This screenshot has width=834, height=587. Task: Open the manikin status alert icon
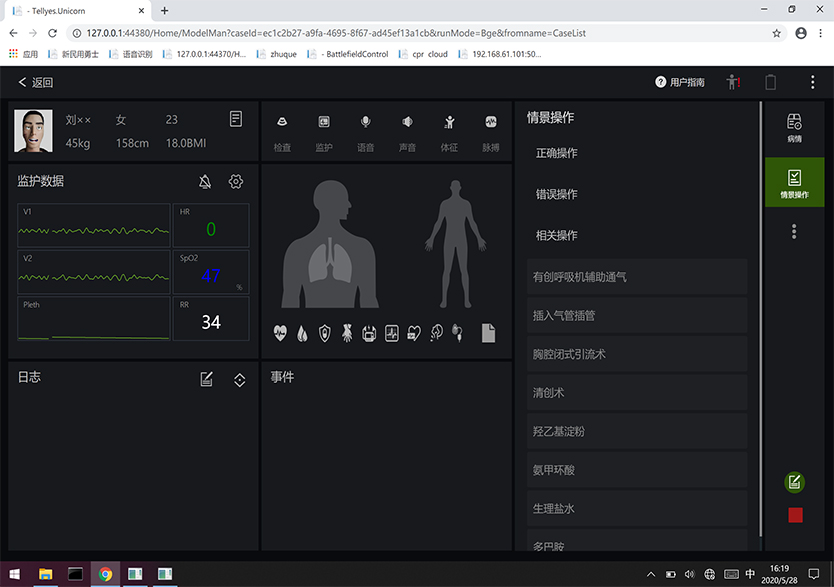coord(733,82)
